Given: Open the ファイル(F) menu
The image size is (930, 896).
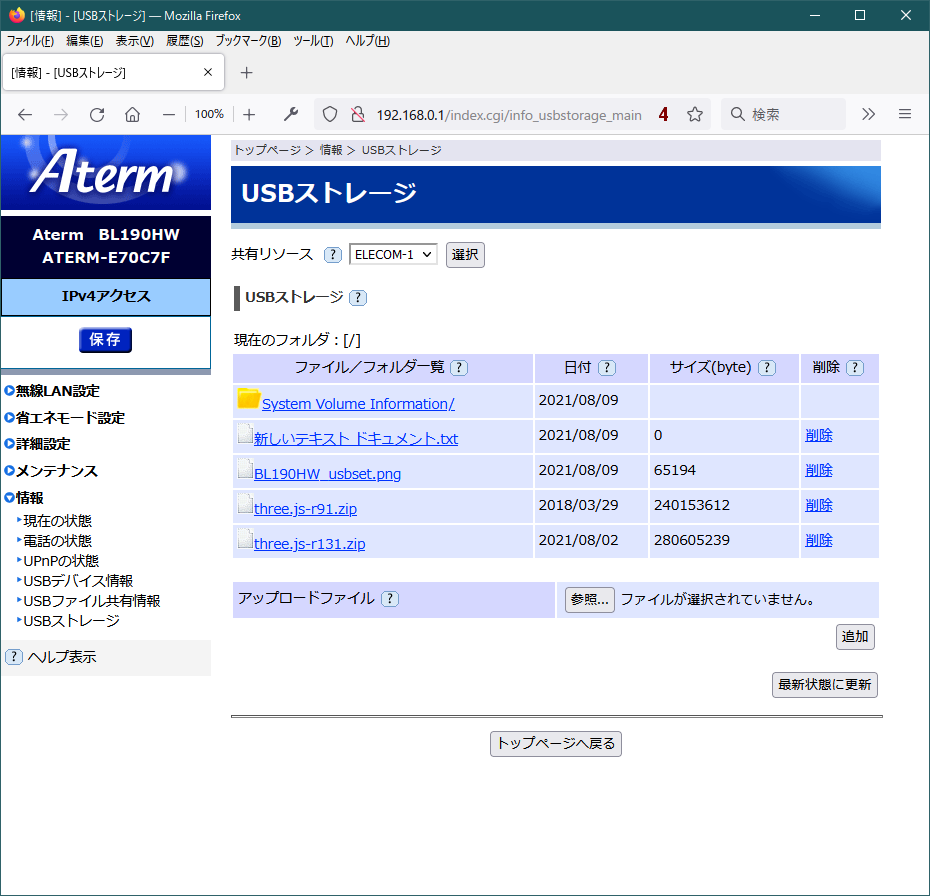Looking at the screenshot, I should [x=30, y=41].
